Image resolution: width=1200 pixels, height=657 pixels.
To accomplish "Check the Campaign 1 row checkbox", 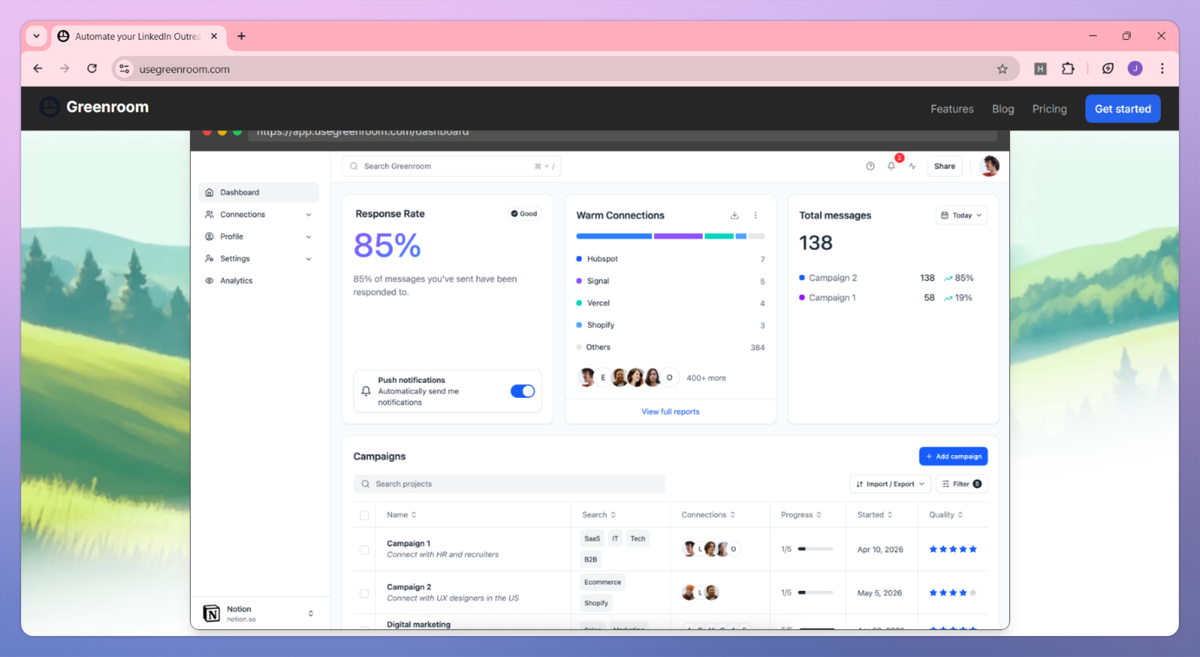I will (x=364, y=549).
